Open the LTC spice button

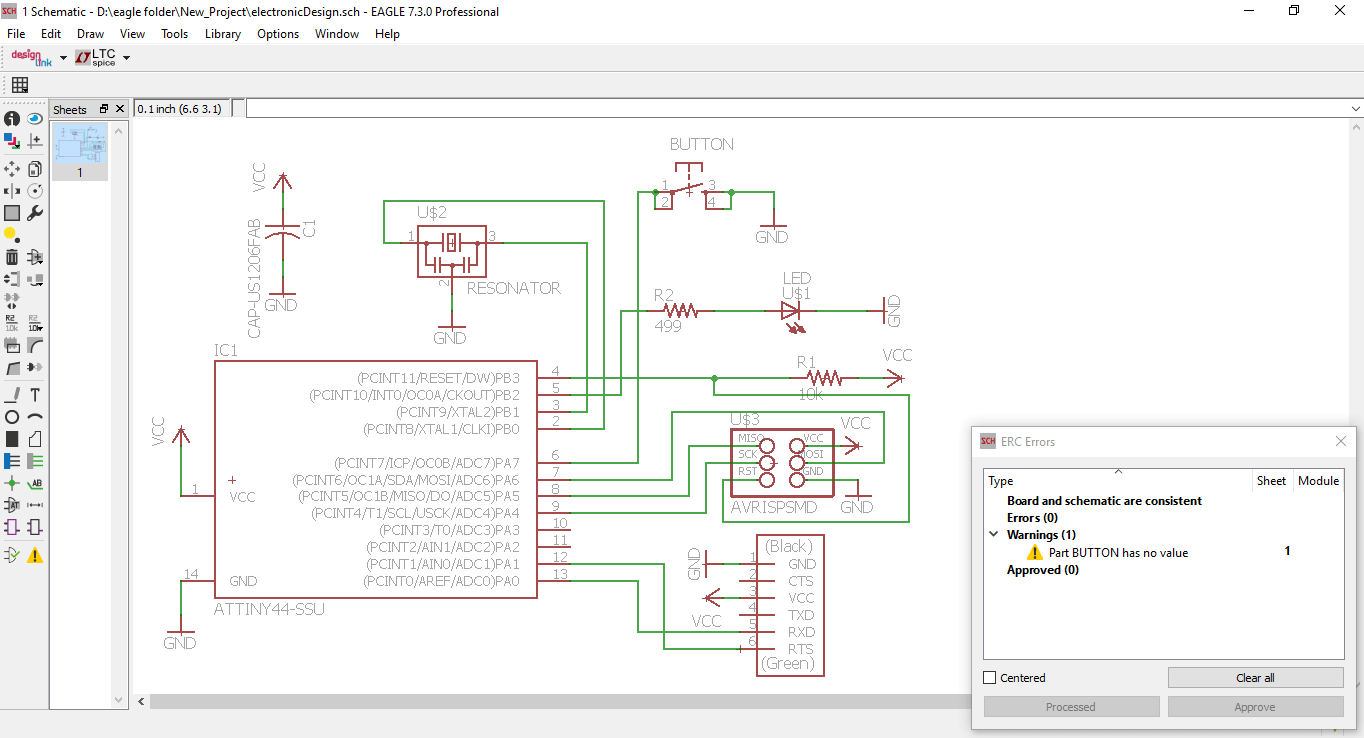click(98, 58)
